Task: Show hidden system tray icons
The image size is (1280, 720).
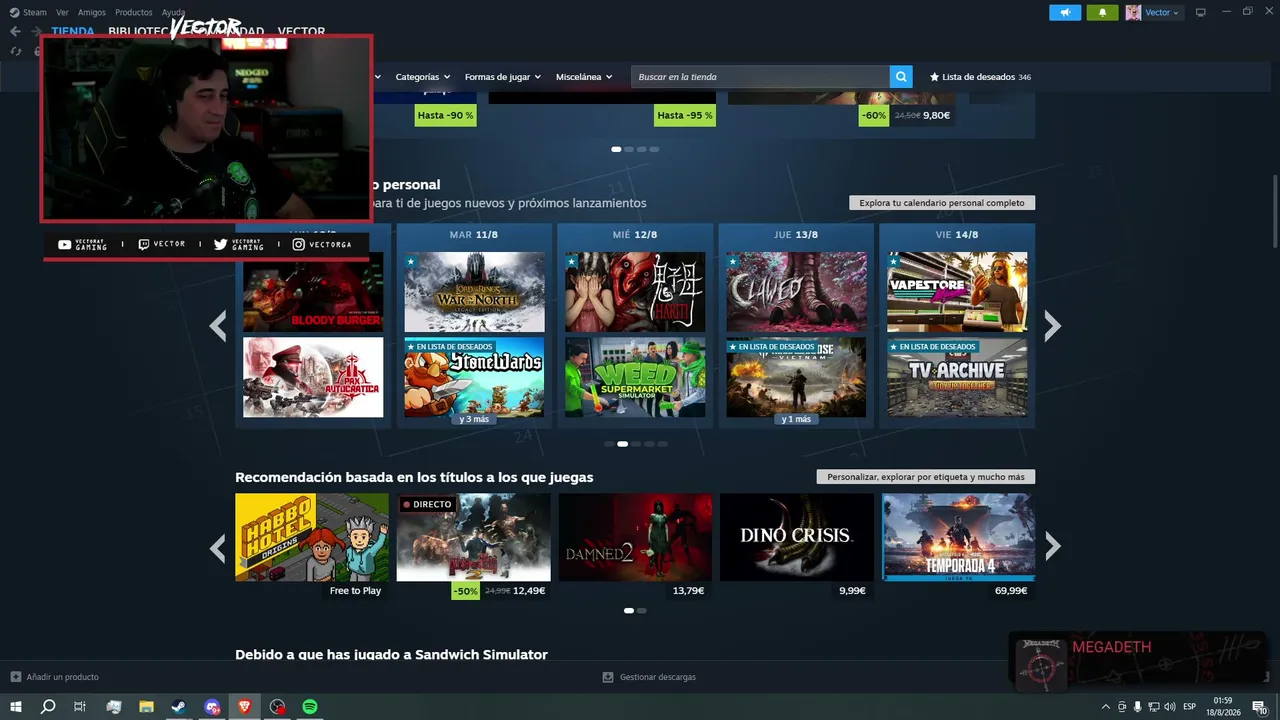Action: click(x=1105, y=707)
